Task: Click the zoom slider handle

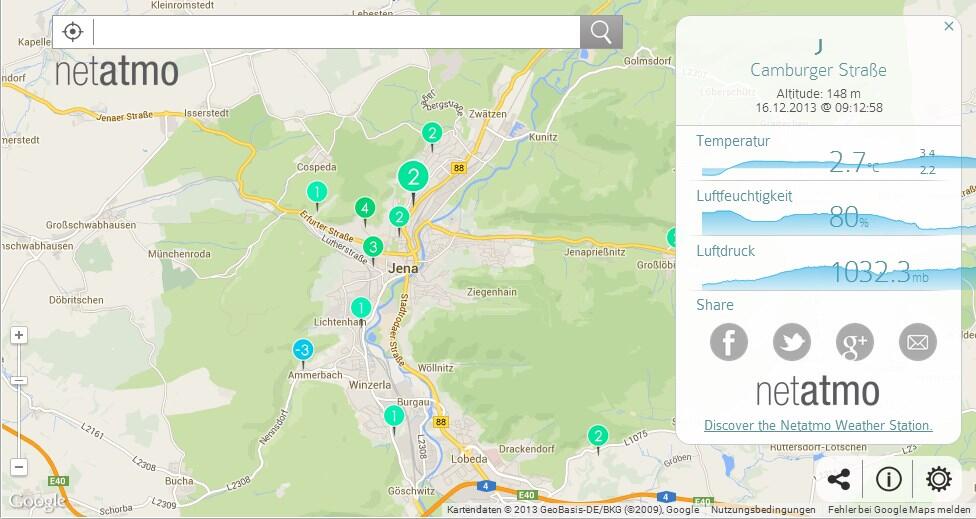Action: pos(19,380)
